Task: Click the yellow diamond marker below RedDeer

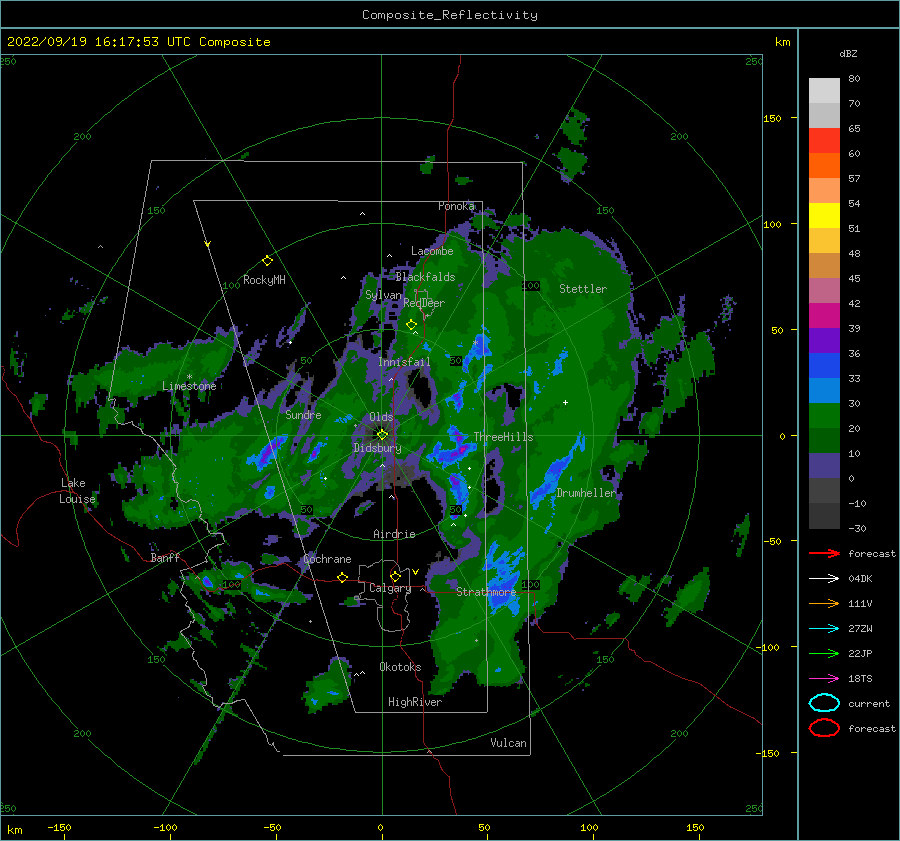Action: point(411,325)
